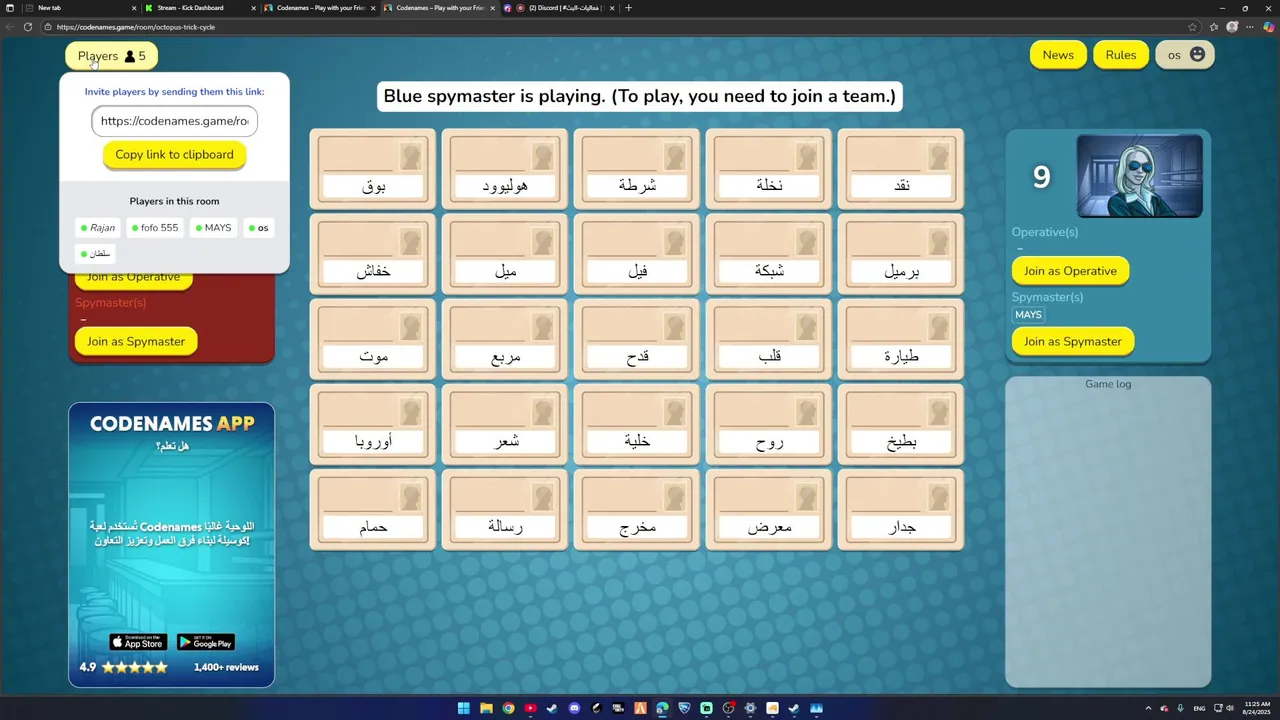This screenshot has height=720, width=1280.
Task: Open File Explorer from the taskbar
Action: tap(486, 708)
